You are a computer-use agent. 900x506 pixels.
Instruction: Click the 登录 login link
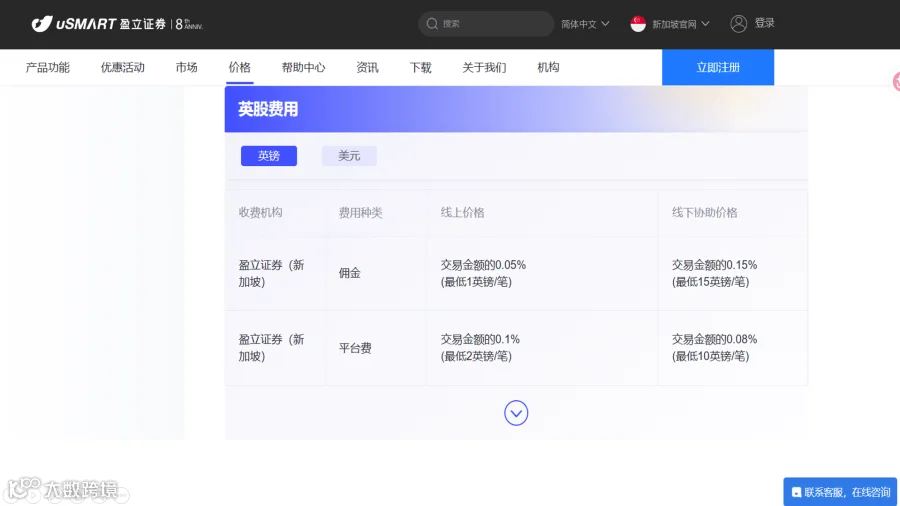(x=765, y=23)
